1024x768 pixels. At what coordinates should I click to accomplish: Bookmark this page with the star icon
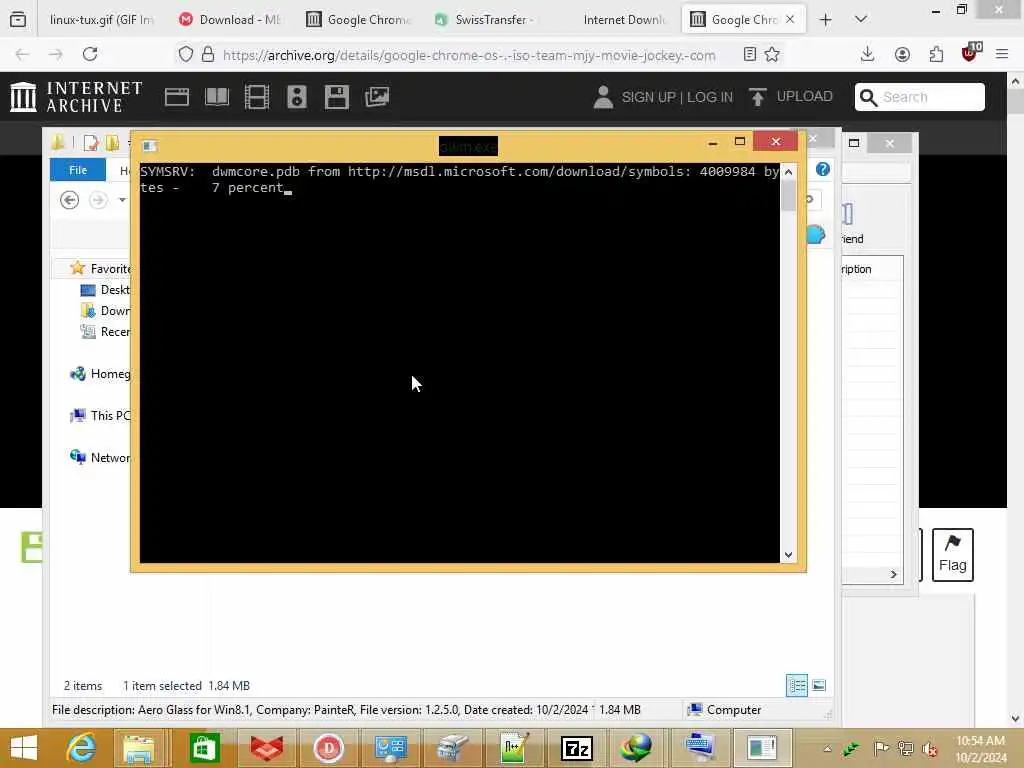[x=772, y=54]
